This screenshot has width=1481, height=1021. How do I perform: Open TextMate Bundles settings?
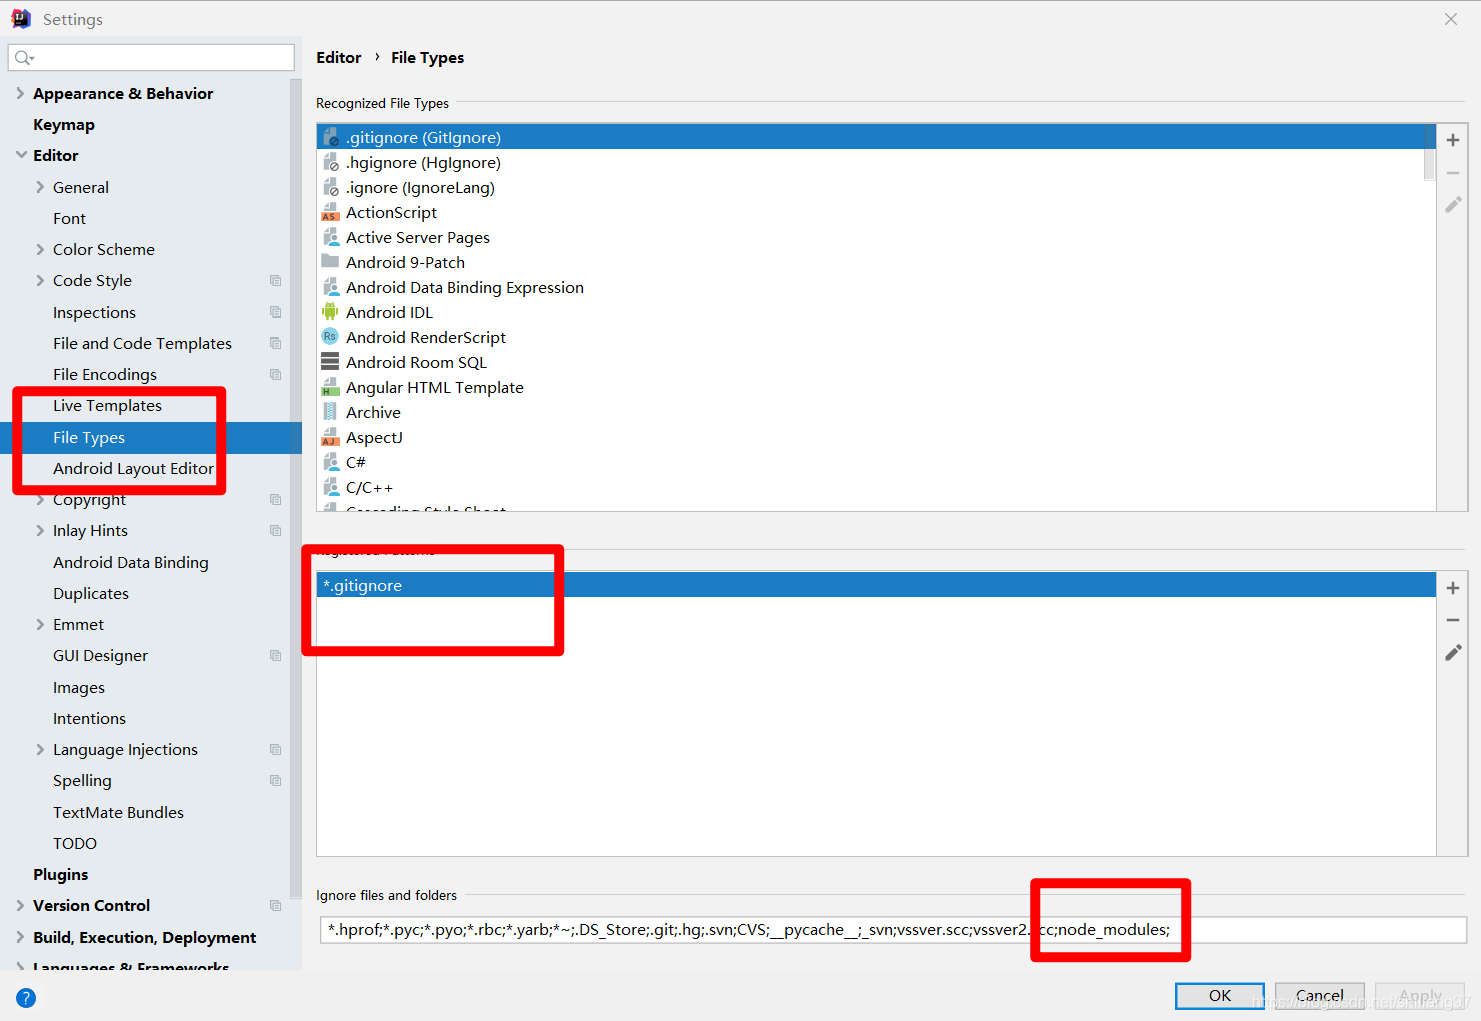click(118, 812)
